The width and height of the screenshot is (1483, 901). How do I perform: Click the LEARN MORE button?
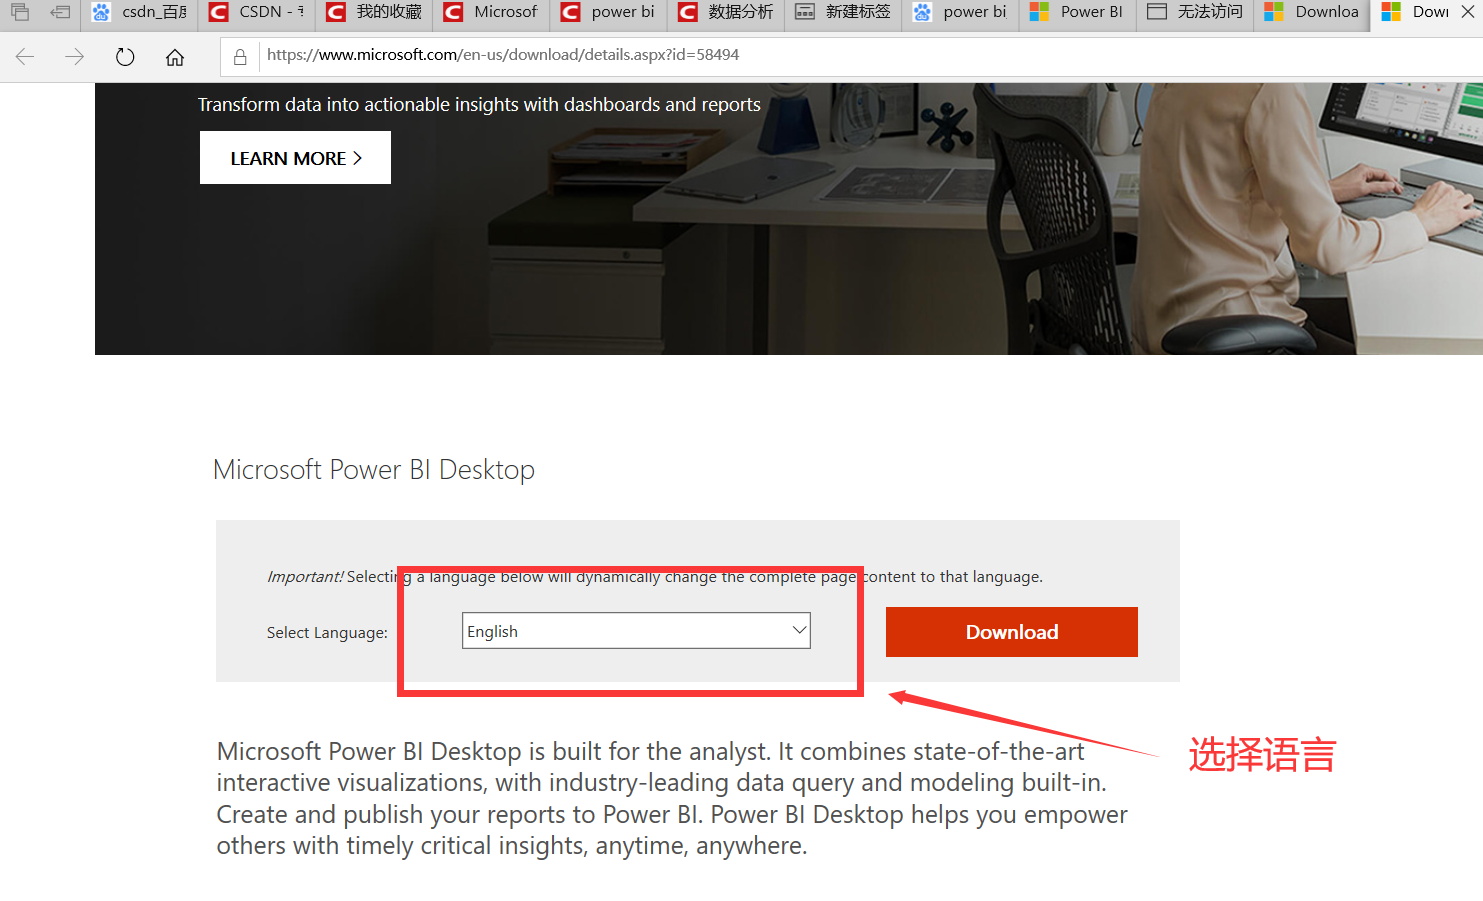point(295,158)
